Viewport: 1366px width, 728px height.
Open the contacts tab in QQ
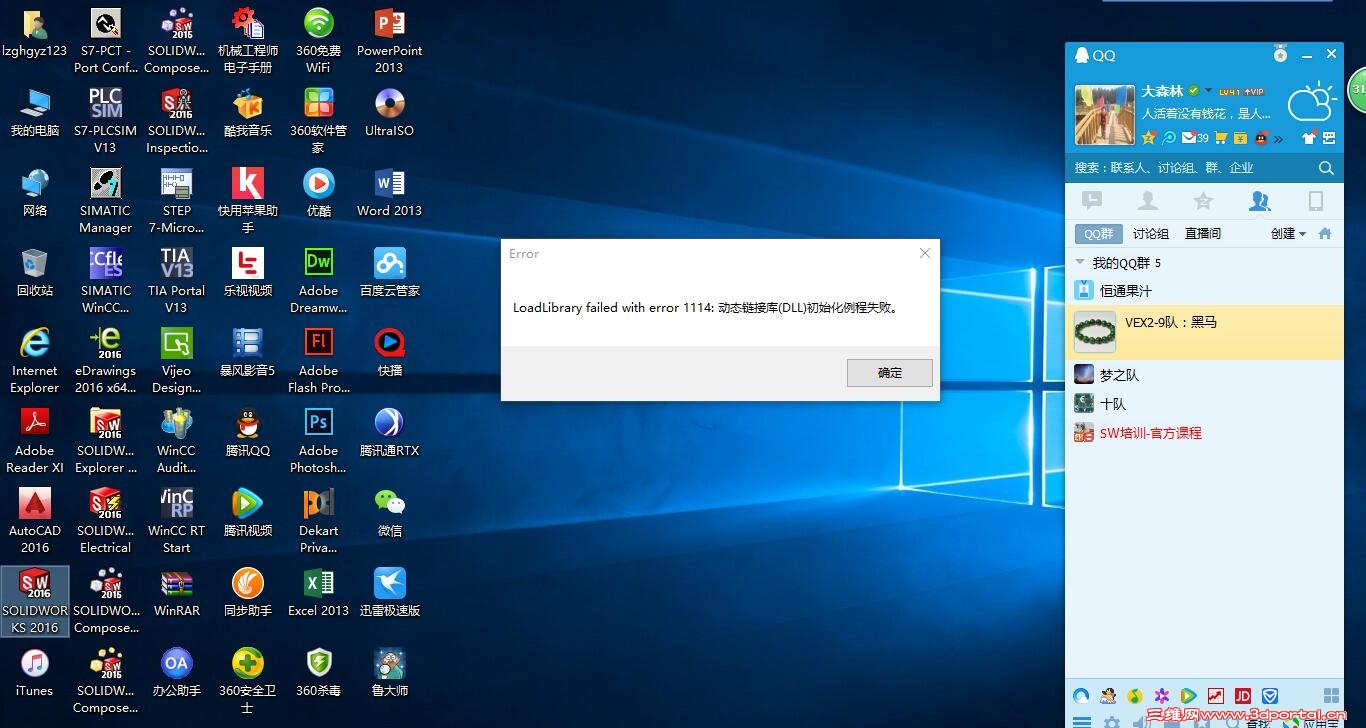pos(1148,201)
